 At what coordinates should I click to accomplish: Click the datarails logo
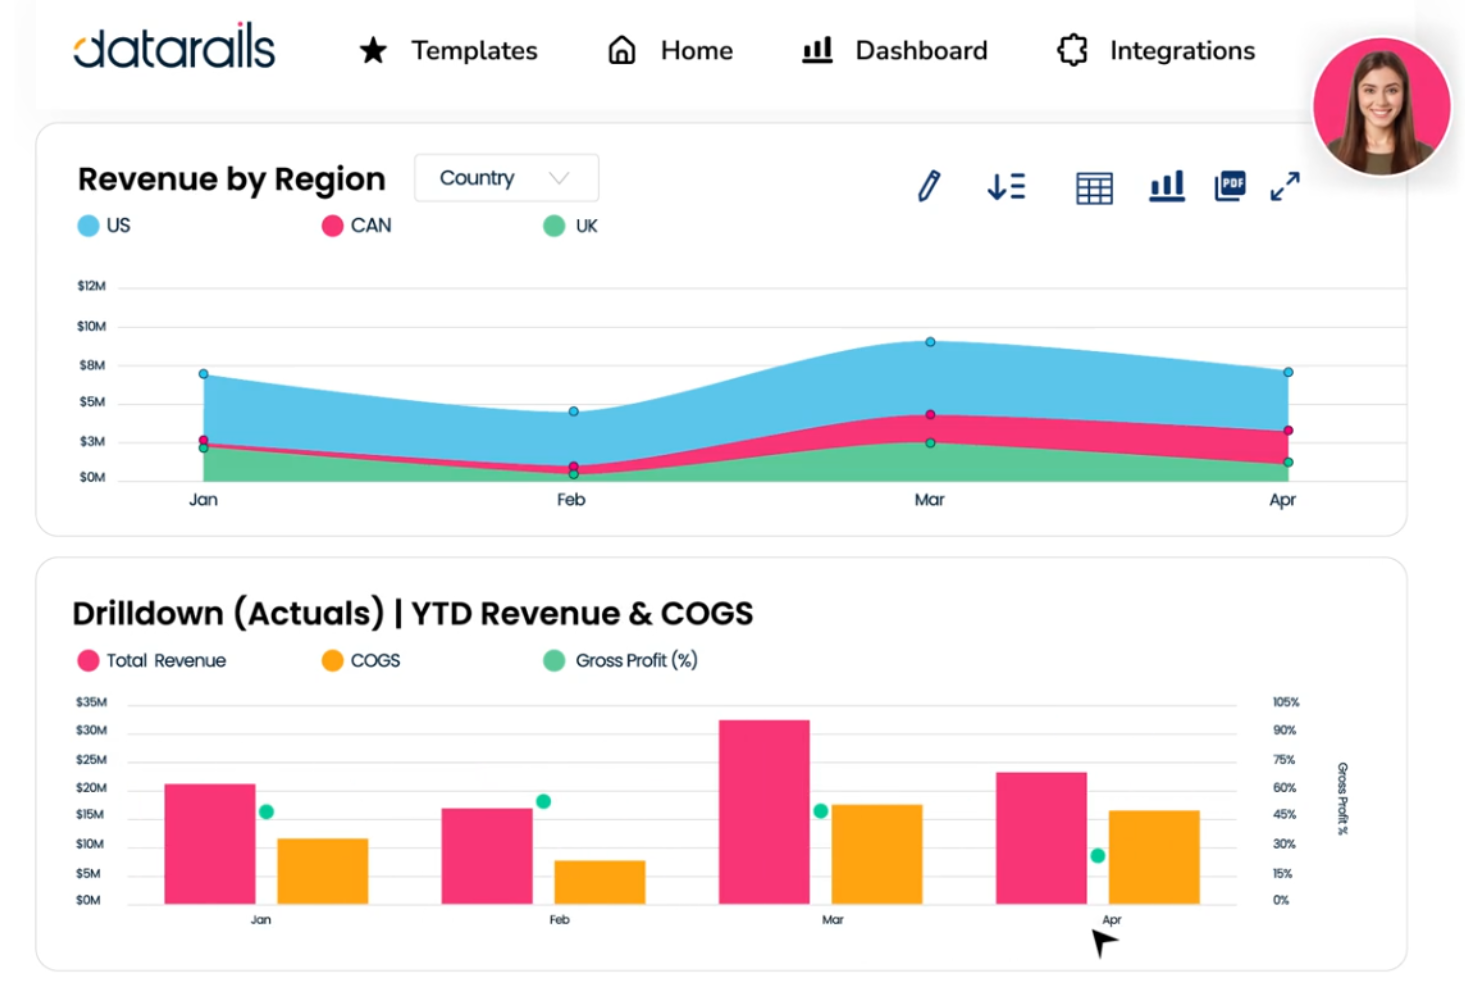[x=173, y=48]
